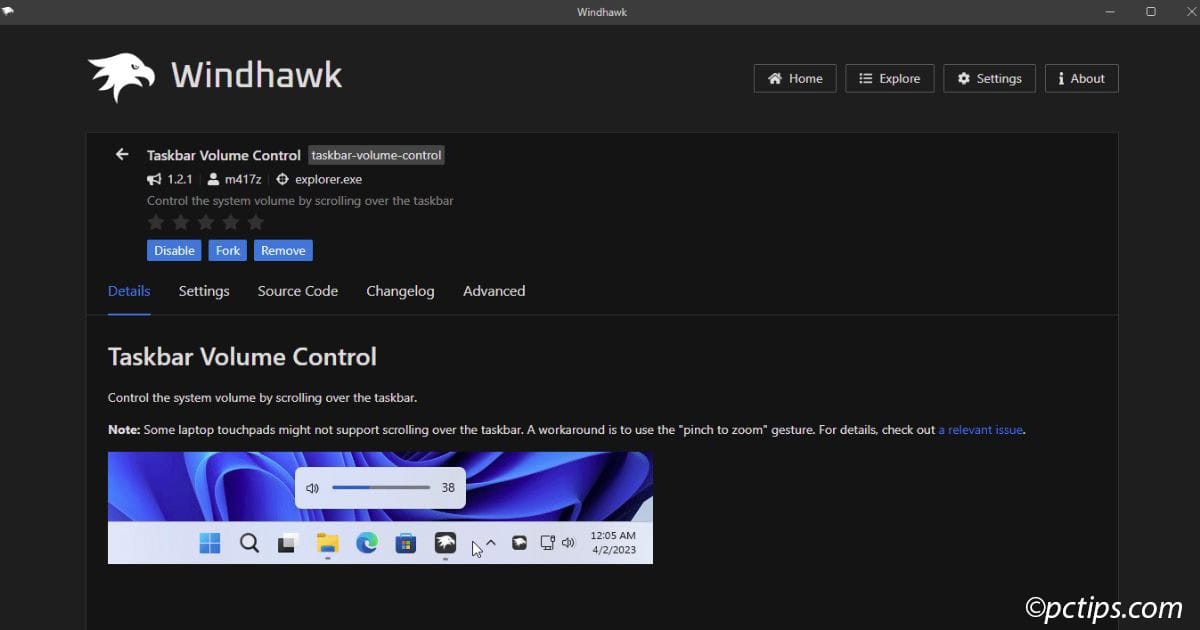Click the megaphone version icon
Screen dimensions: 1200x630
pyautogui.click(x=154, y=179)
